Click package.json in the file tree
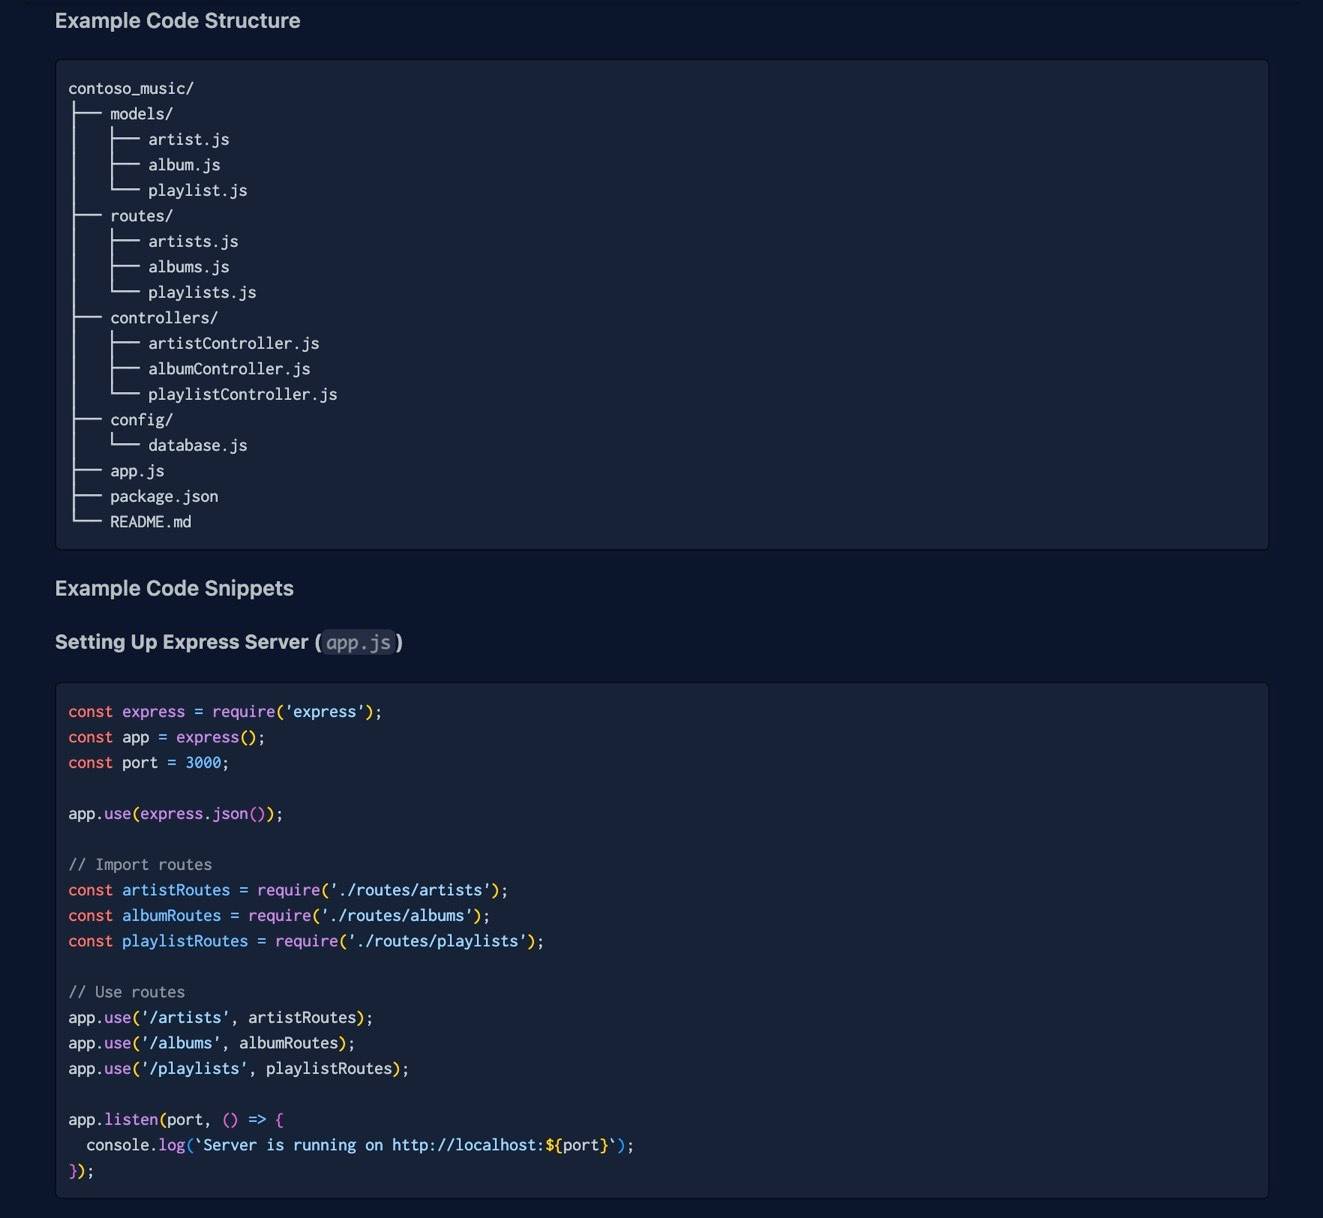Image resolution: width=1323 pixels, height=1218 pixels. tap(163, 497)
